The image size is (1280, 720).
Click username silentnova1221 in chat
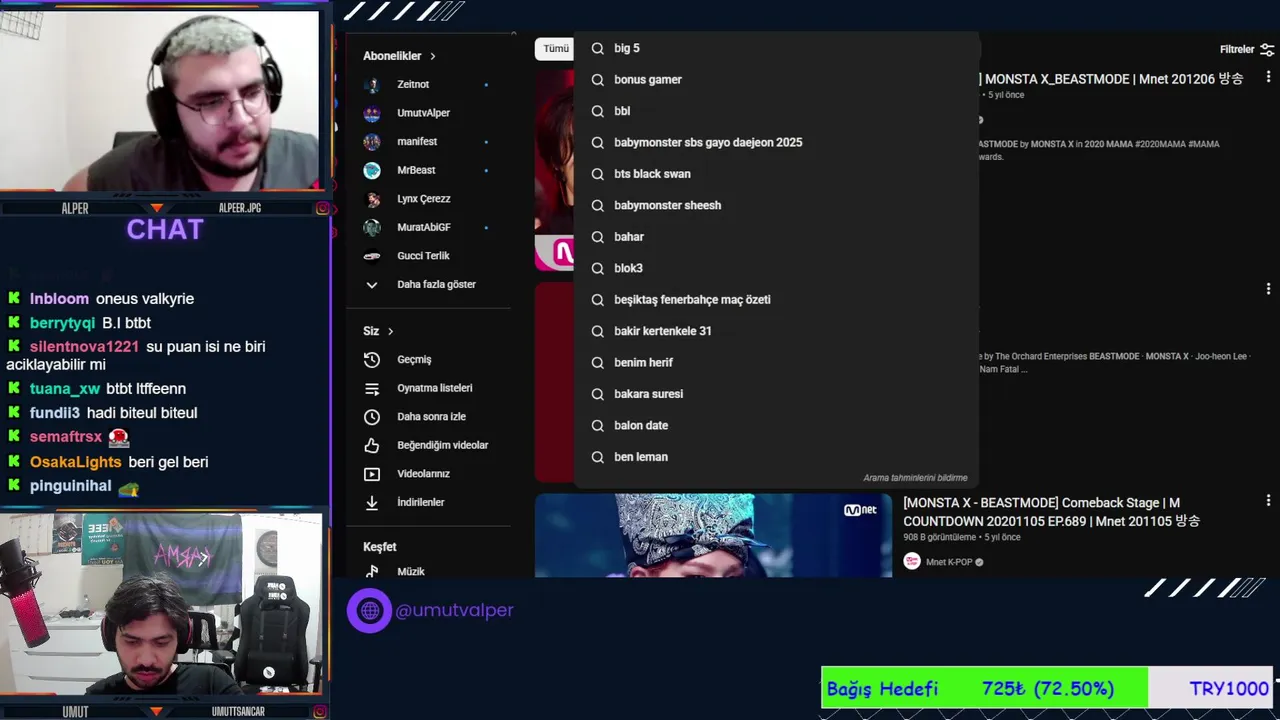[x=84, y=347]
